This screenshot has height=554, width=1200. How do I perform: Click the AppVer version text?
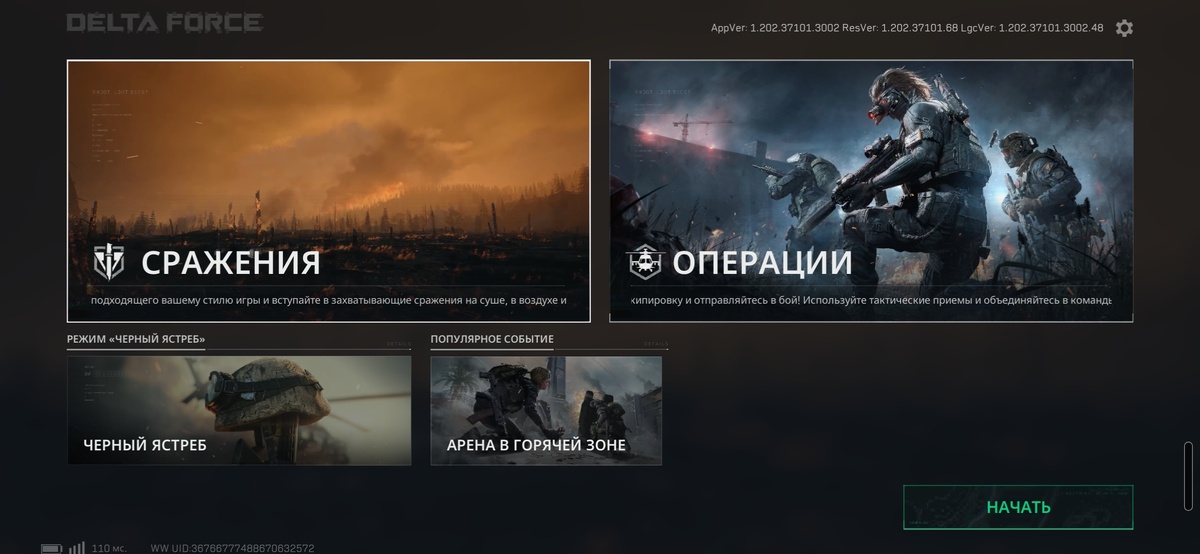click(x=774, y=28)
